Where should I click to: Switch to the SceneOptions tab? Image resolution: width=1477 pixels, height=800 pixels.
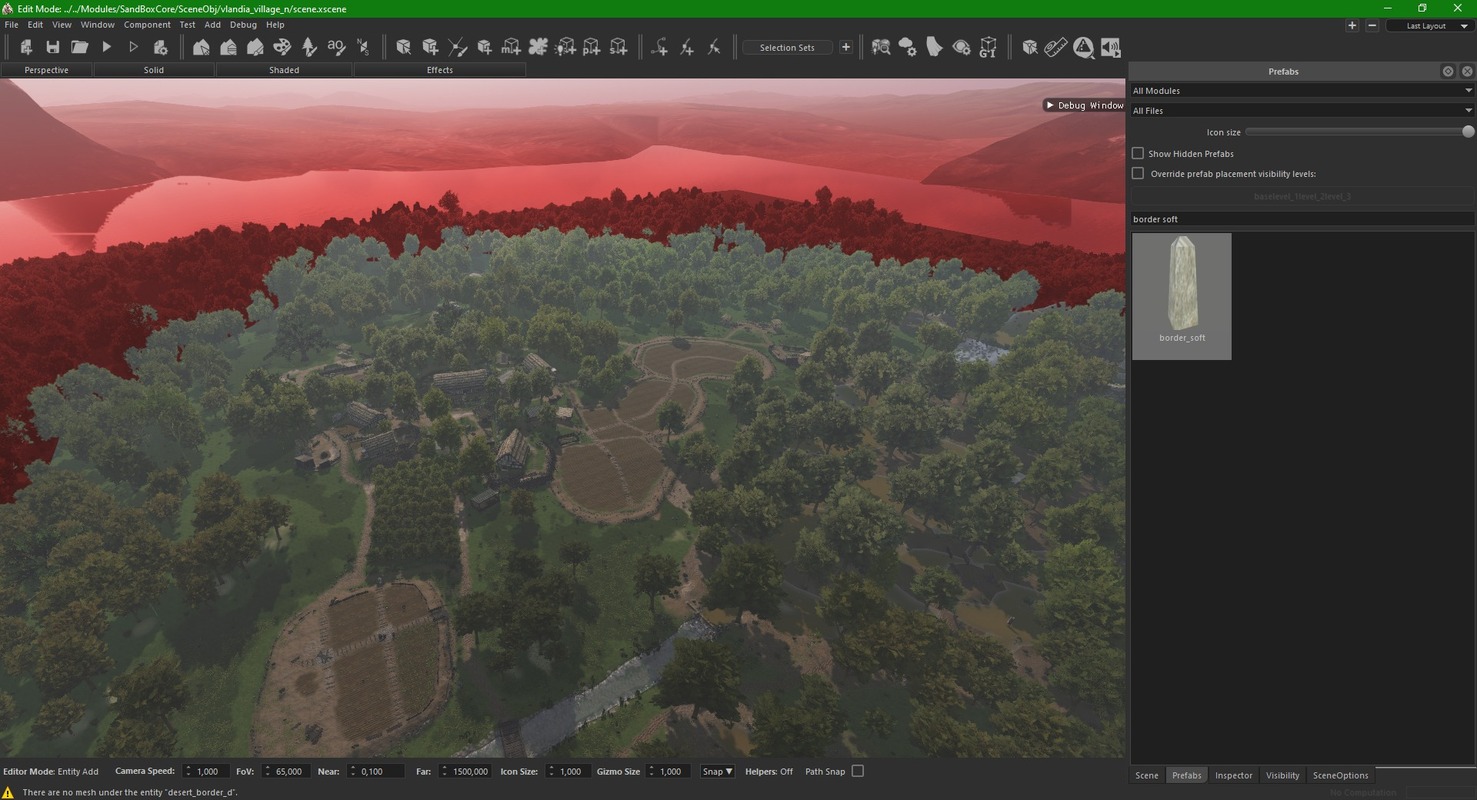1341,775
